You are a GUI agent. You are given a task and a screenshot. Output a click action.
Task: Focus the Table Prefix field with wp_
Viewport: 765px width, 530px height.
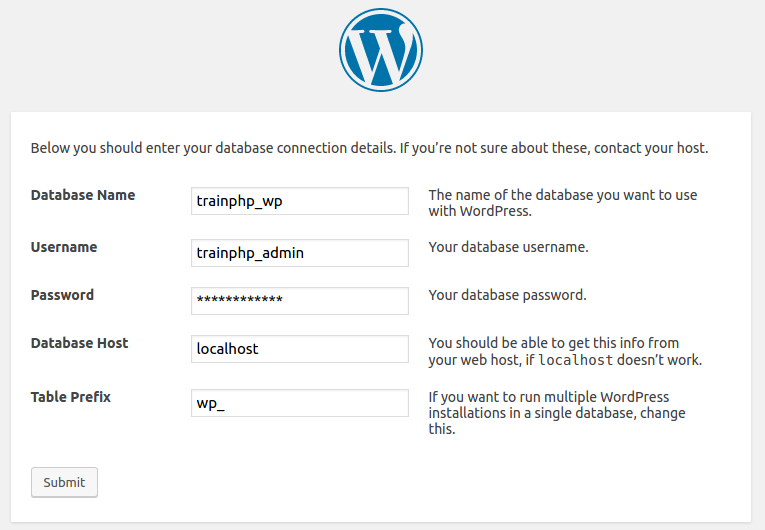(x=300, y=403)
